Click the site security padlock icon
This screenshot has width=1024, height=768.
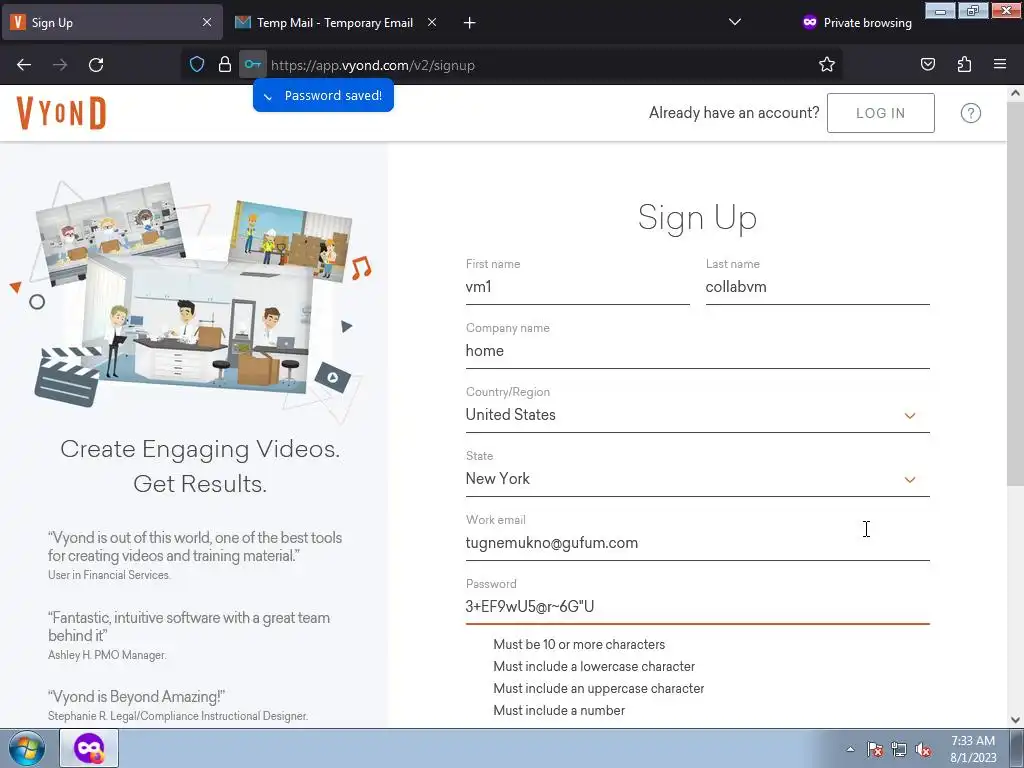(x=225, y=64)
